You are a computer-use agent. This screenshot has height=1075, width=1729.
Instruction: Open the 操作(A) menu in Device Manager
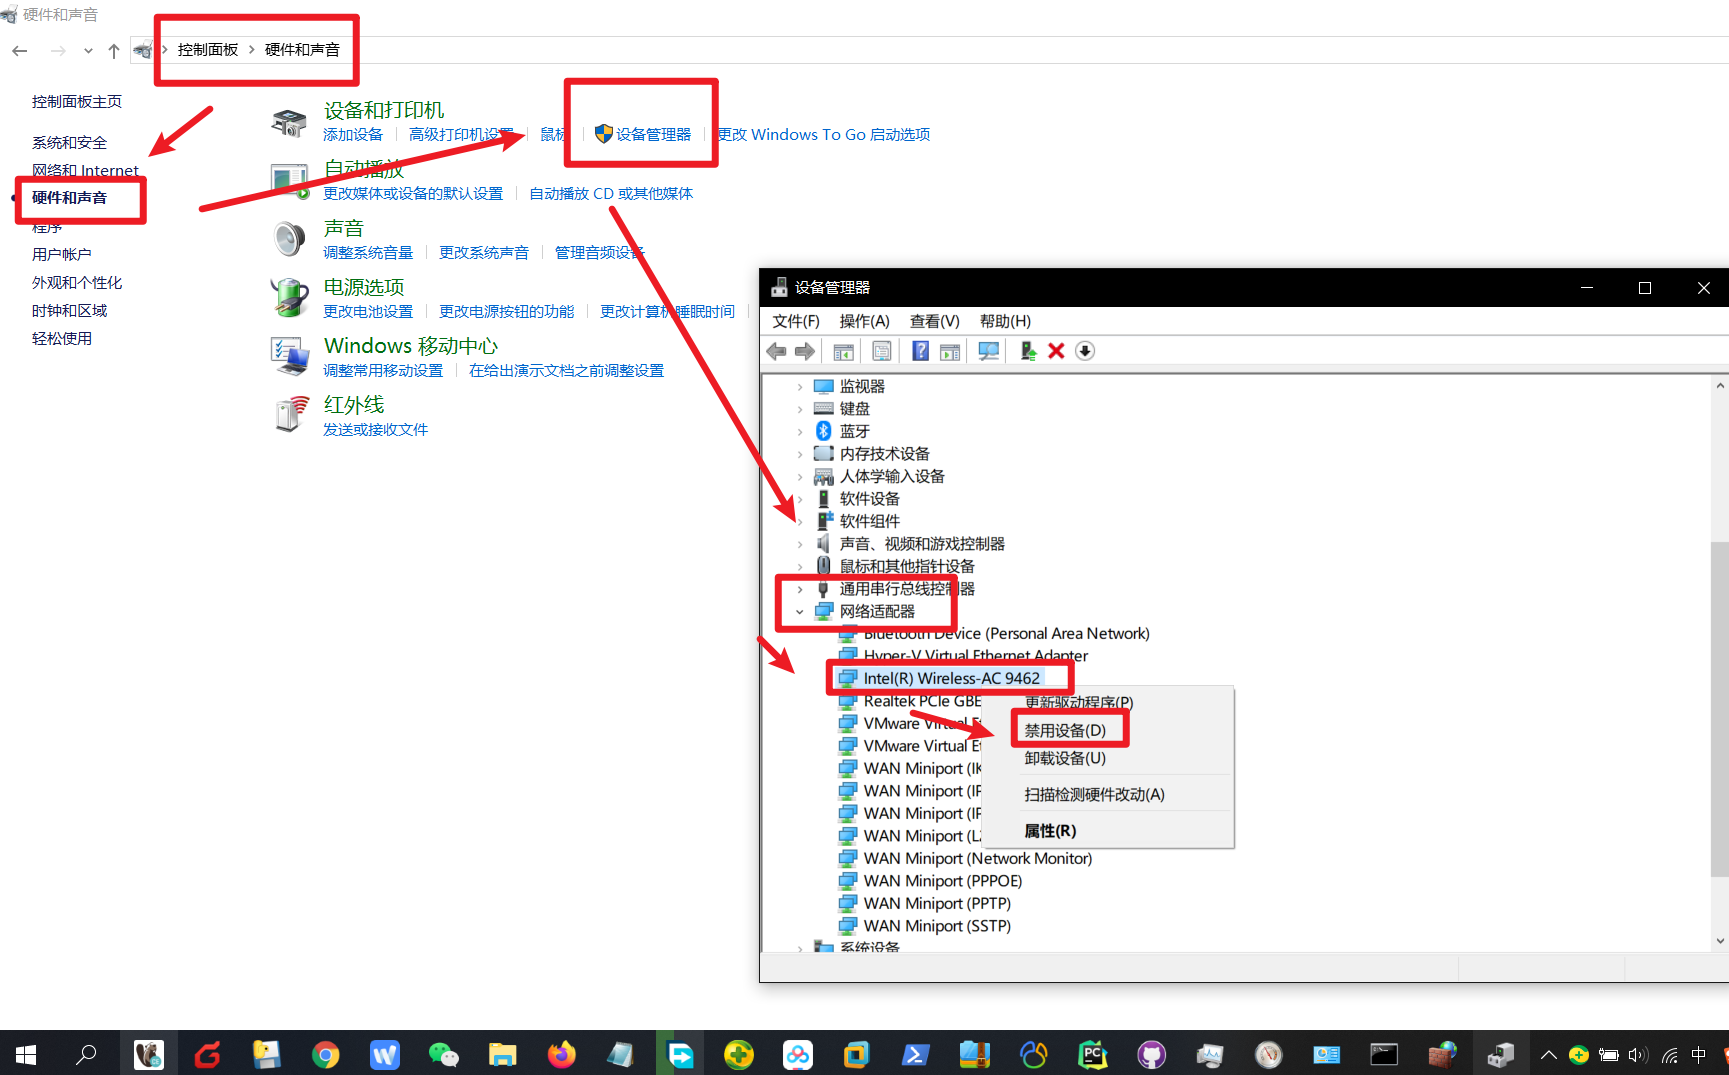864,321
